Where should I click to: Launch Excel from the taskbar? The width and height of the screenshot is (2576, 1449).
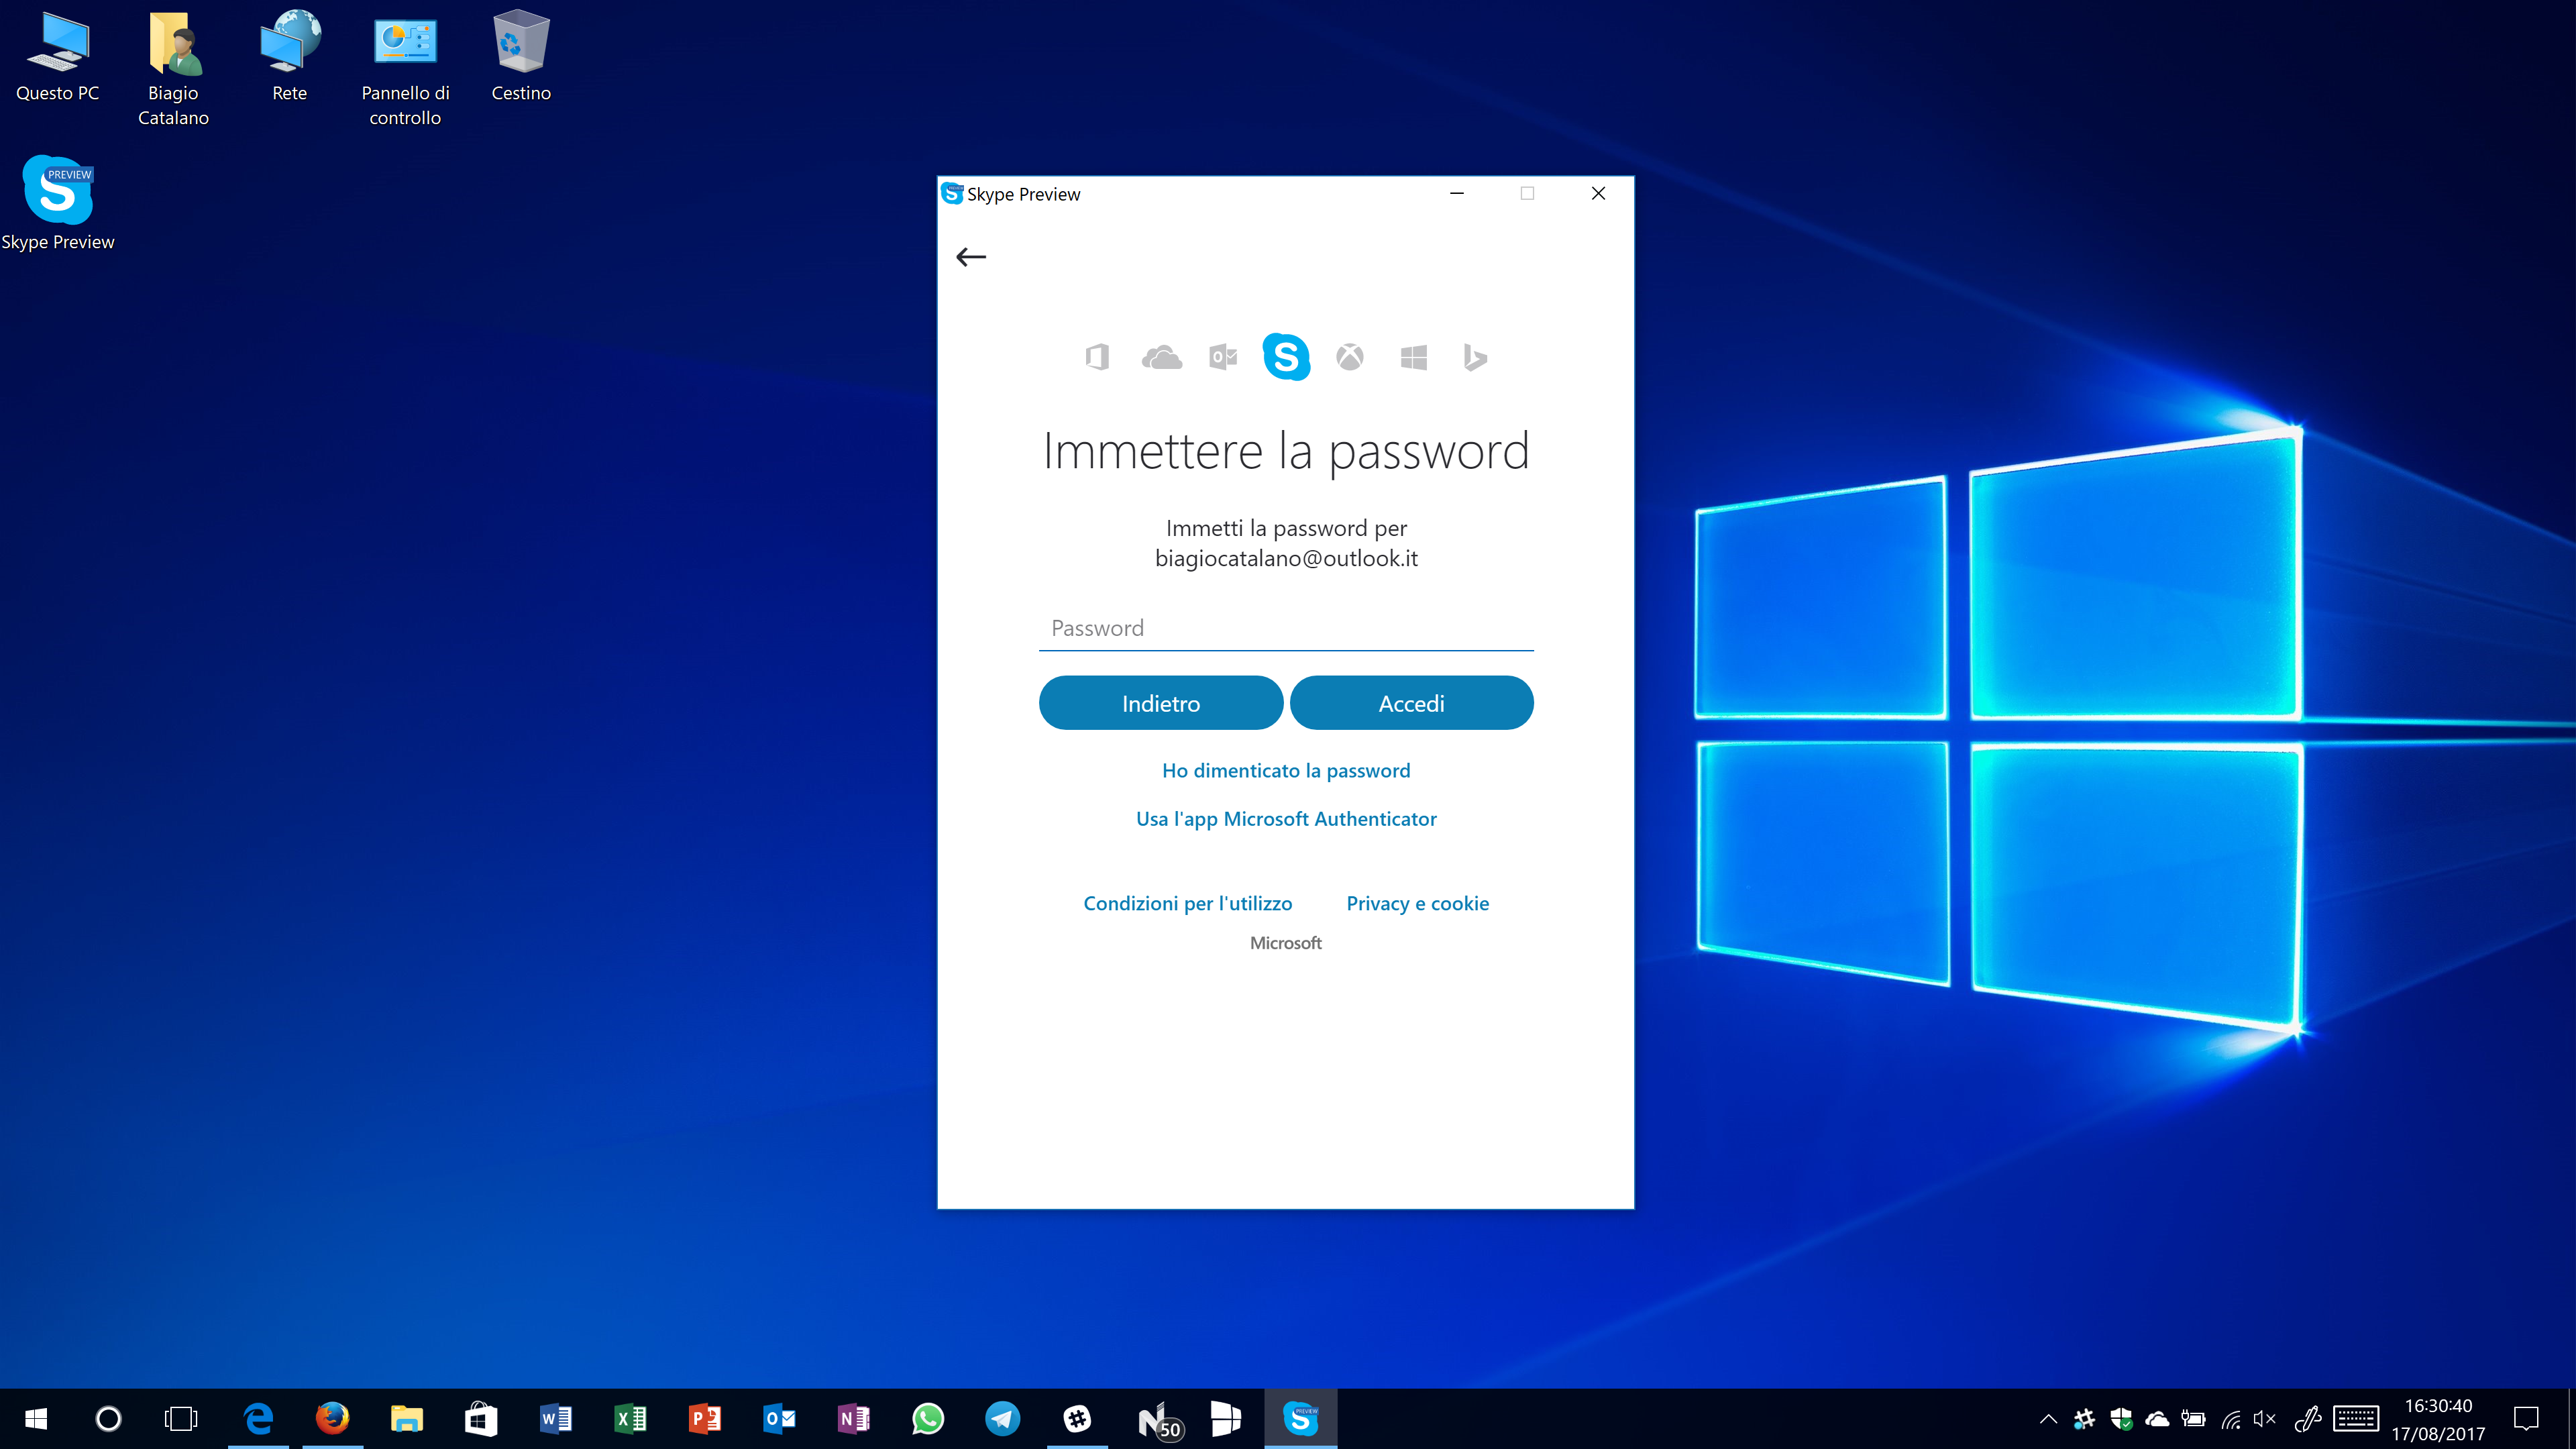click(x=630, y=1418)
